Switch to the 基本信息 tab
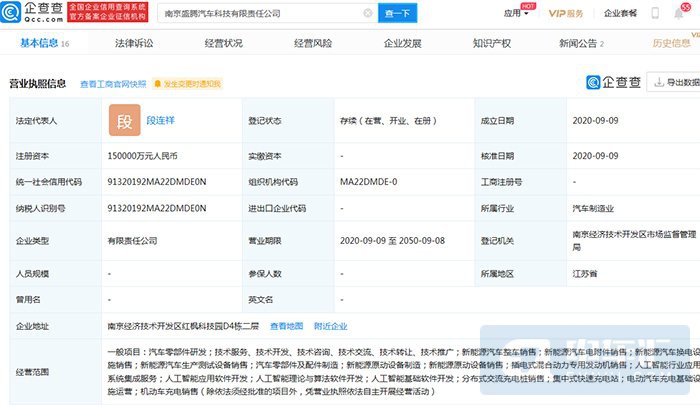Screen dimensions: 700x405 (44, 43)
